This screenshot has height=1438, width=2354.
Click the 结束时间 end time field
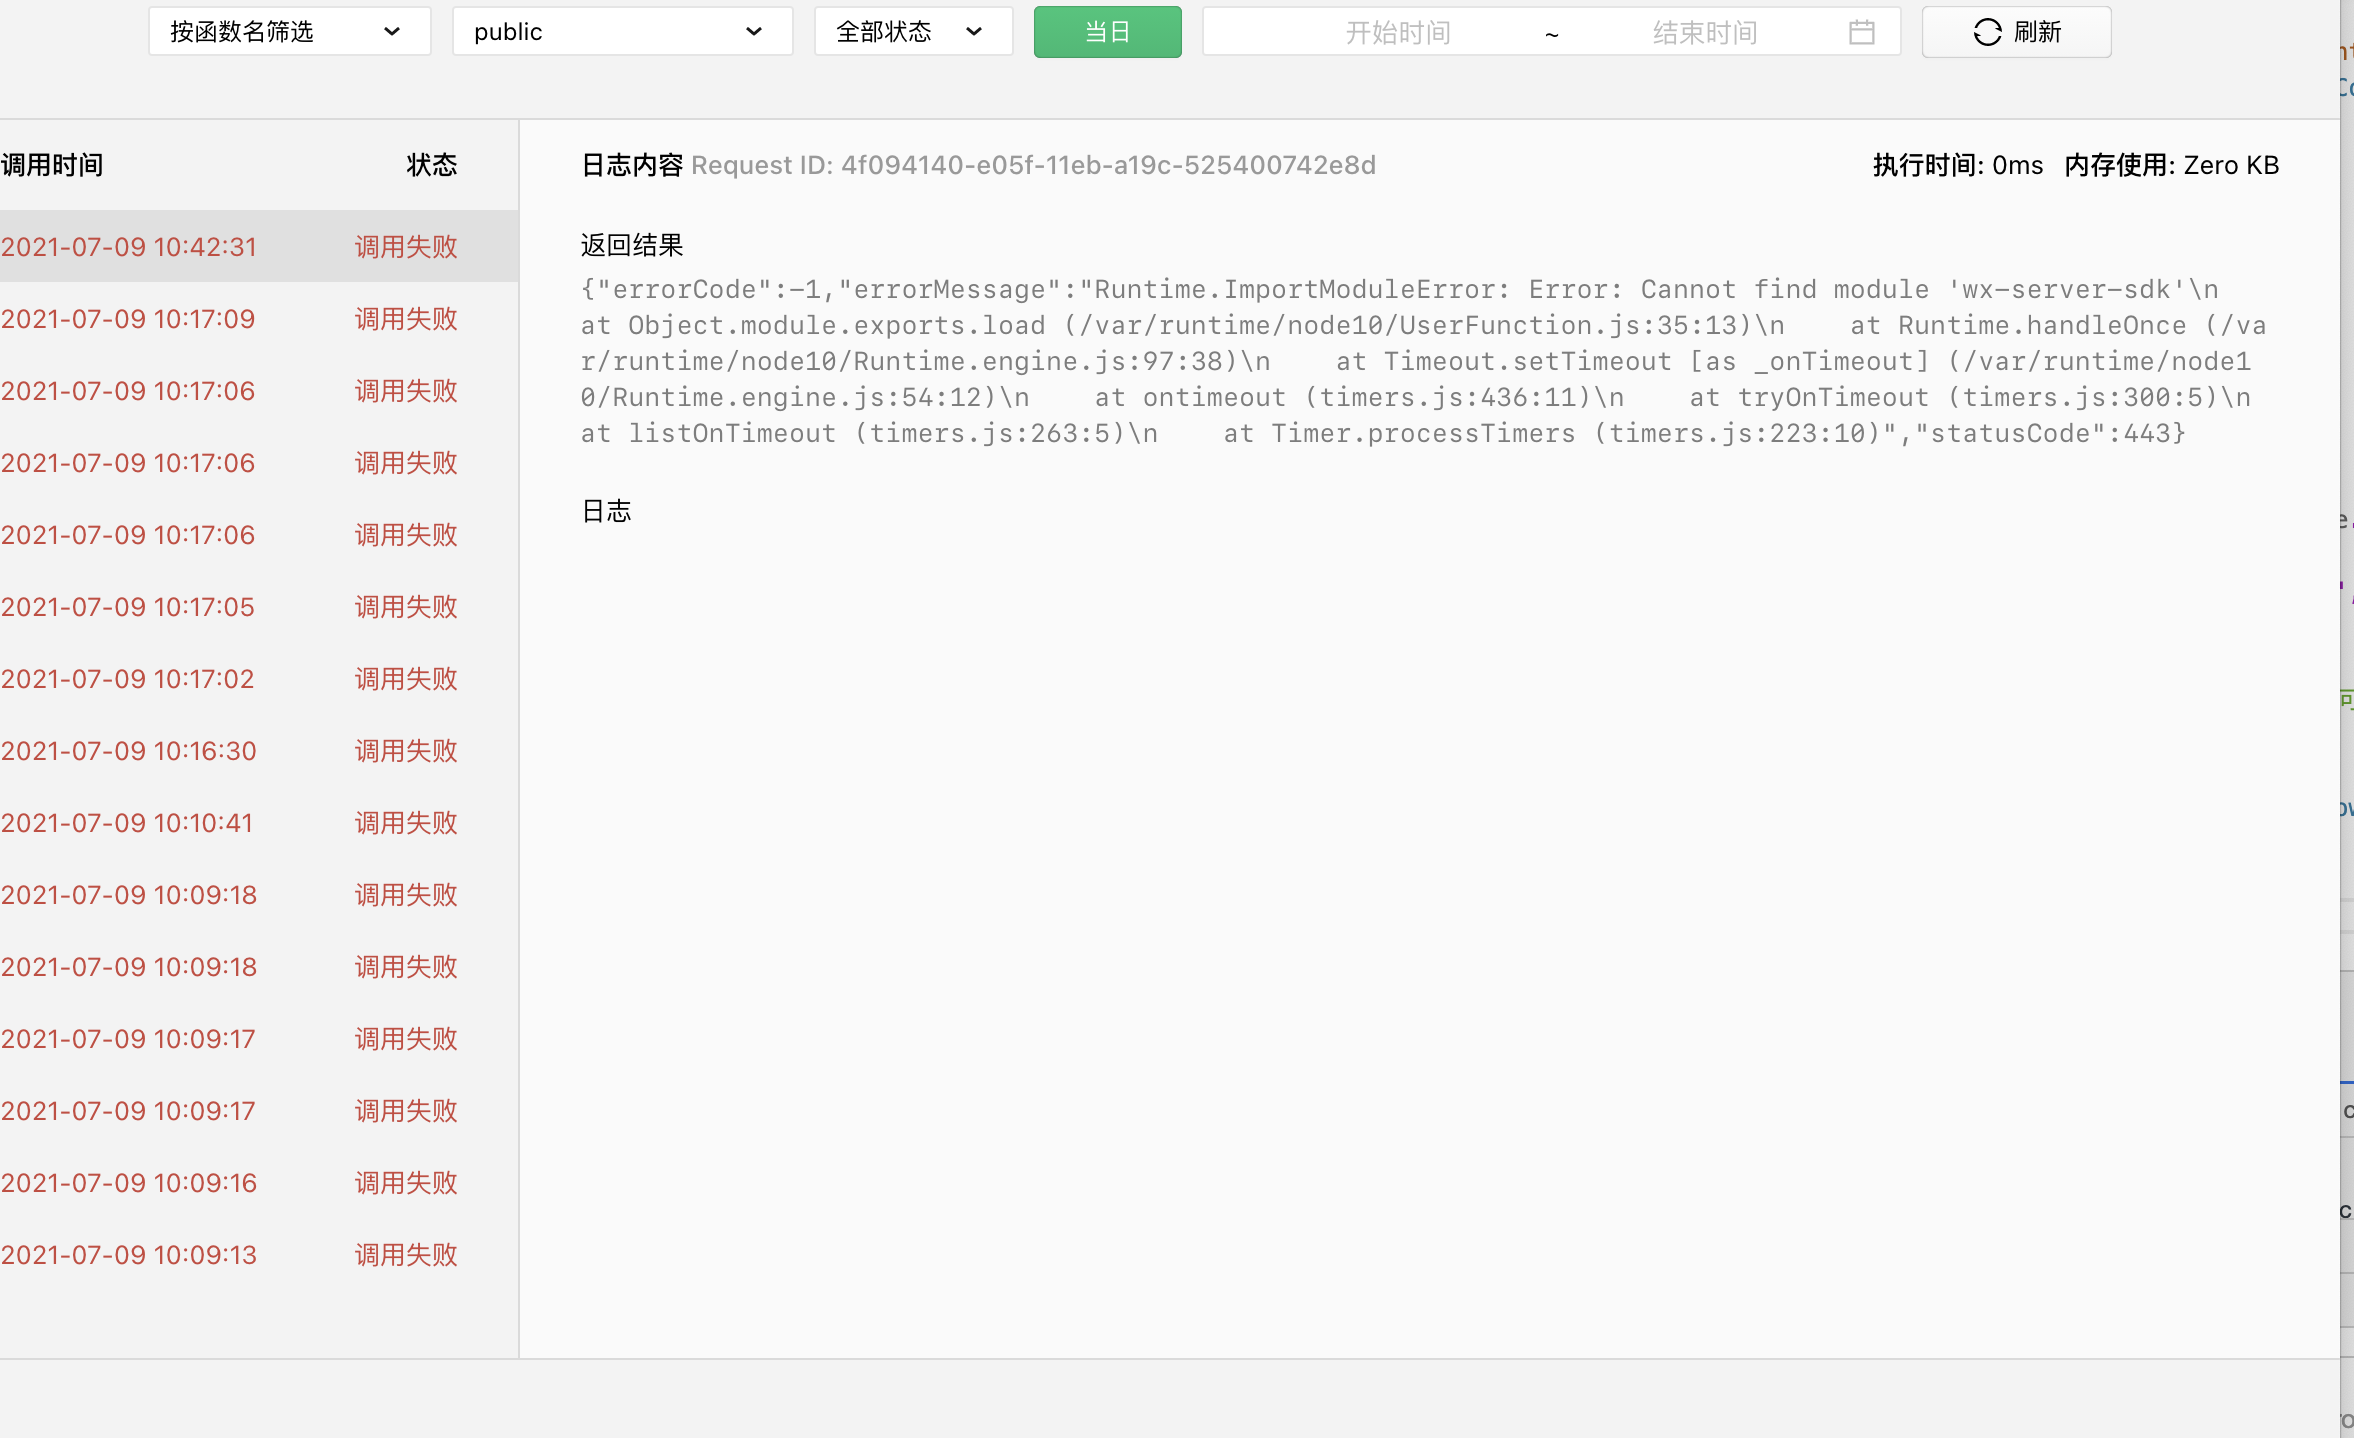click(x=1704, y=33)
